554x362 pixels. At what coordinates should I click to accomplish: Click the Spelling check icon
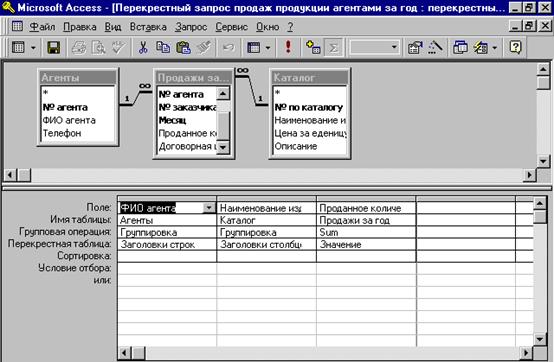[118, 47]
